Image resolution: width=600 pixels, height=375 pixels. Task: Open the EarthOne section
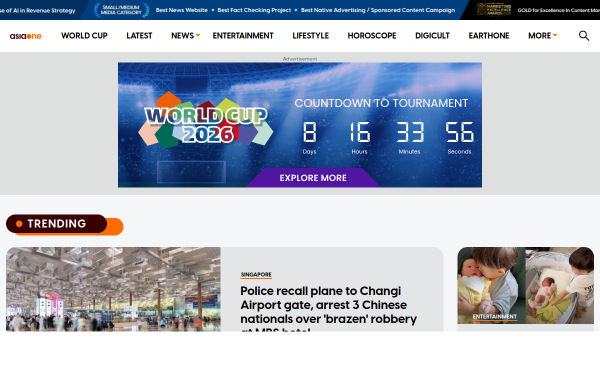click(x=489, y=36)
